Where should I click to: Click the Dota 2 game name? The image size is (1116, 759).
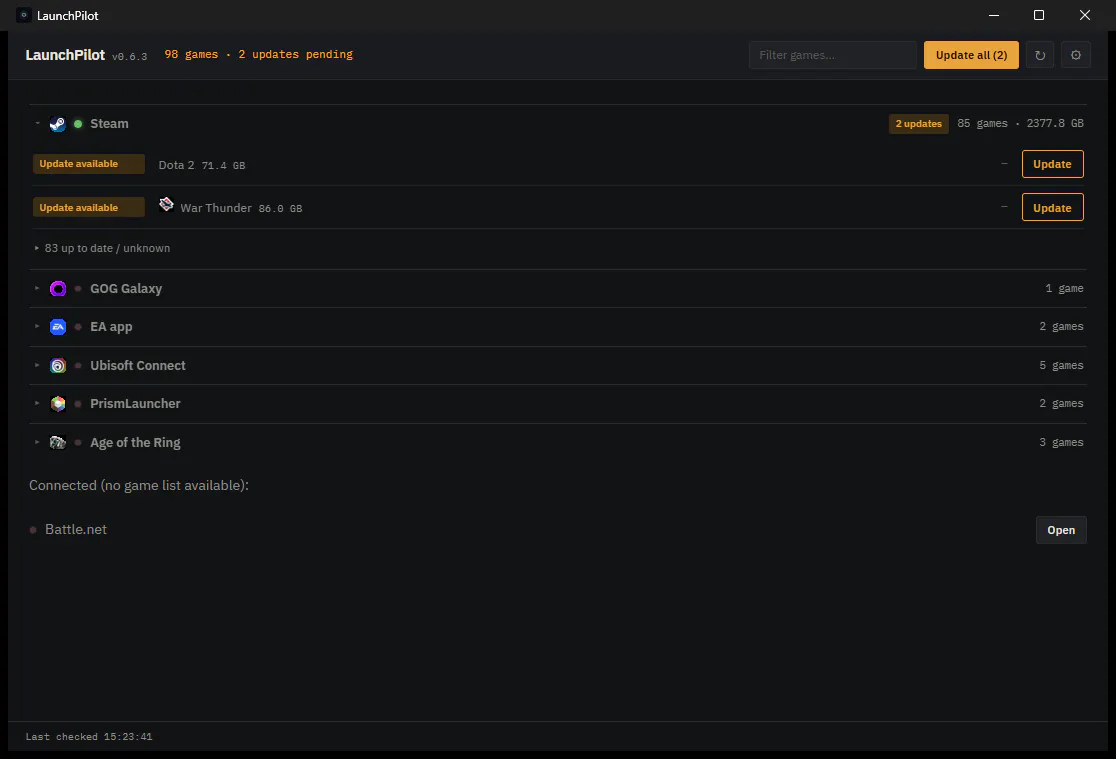[176, 164]
